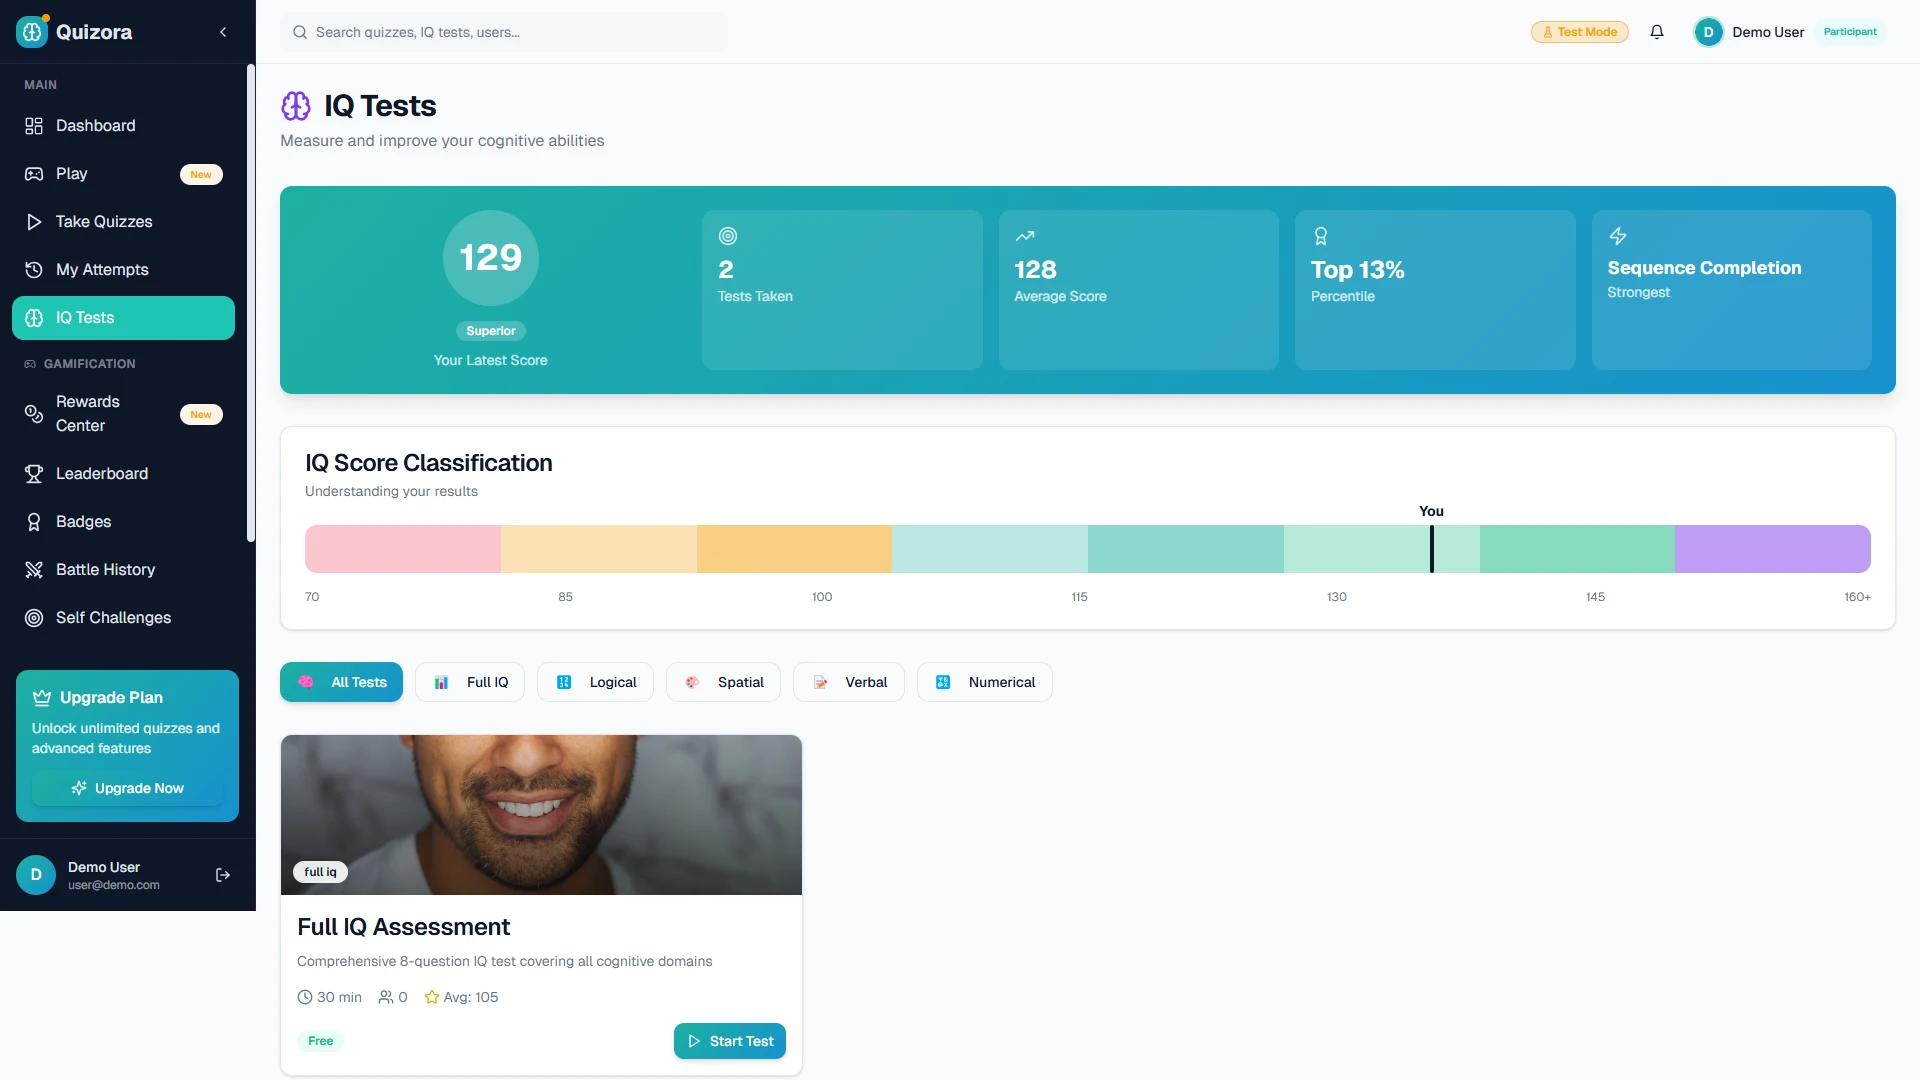Click the Sequence Completion lightning icon
Viewport: 1920px width, 1080px height.
point(1618,236)
